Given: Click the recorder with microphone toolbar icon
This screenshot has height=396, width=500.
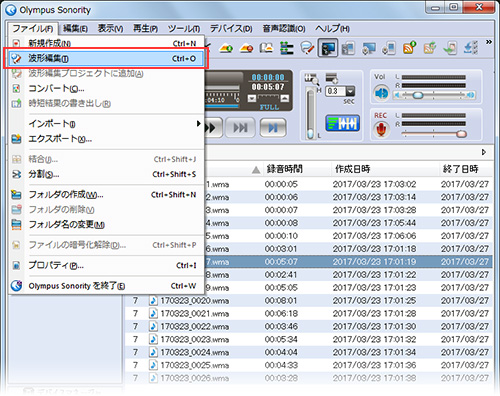Looking at the screenshot, I should pyautogui.click(x=389, y=48).
